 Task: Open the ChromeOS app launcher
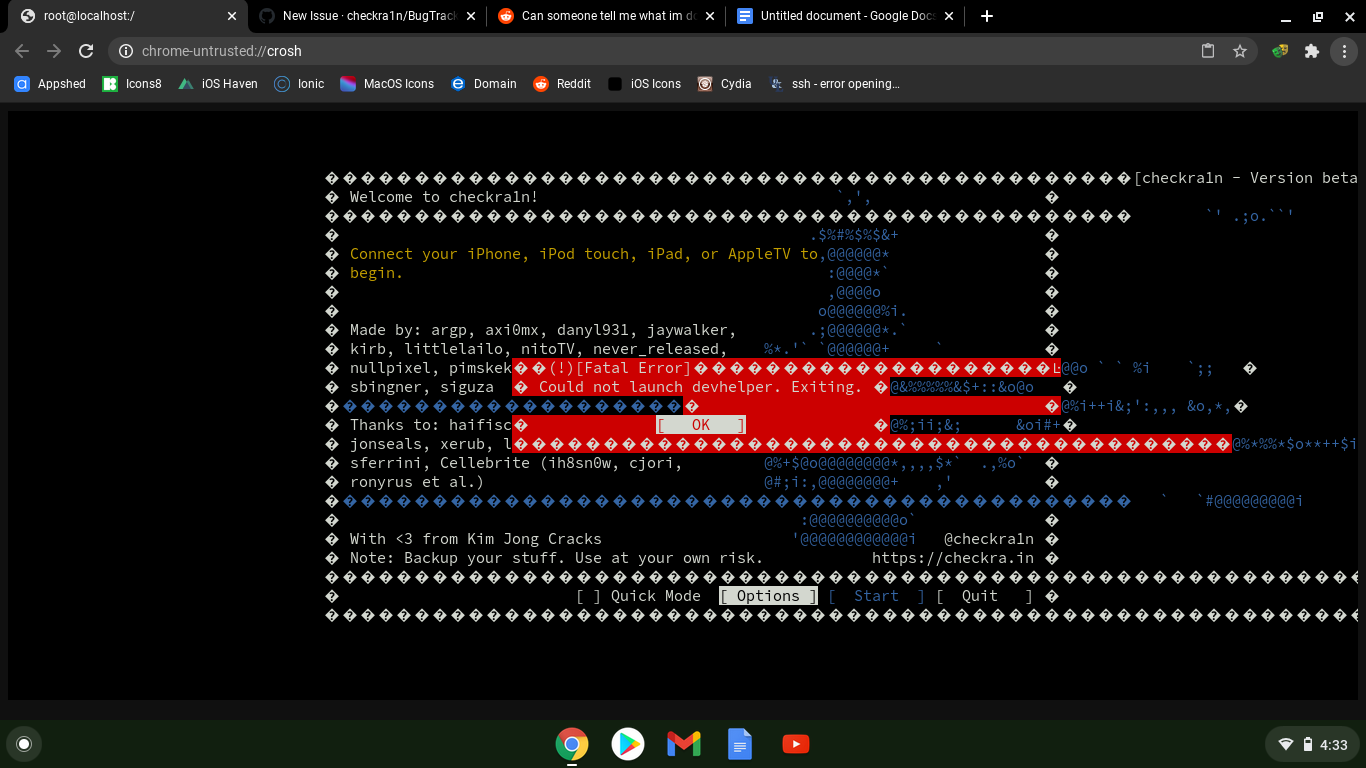[x=24, y=744]
